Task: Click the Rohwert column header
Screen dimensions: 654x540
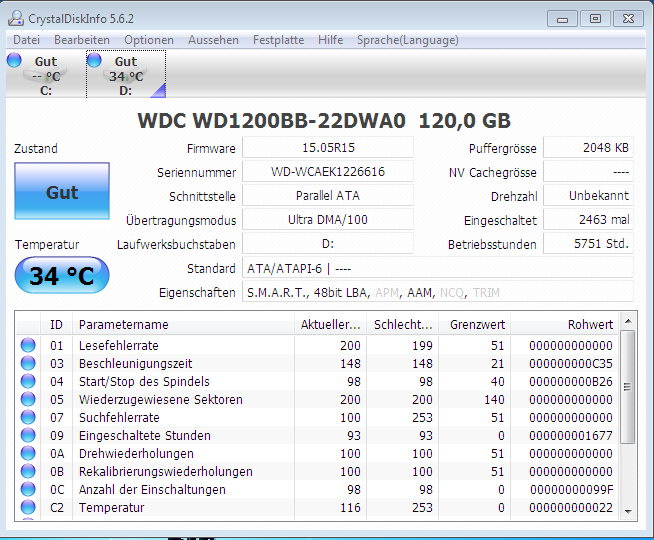Action: (x=565, y=324)
